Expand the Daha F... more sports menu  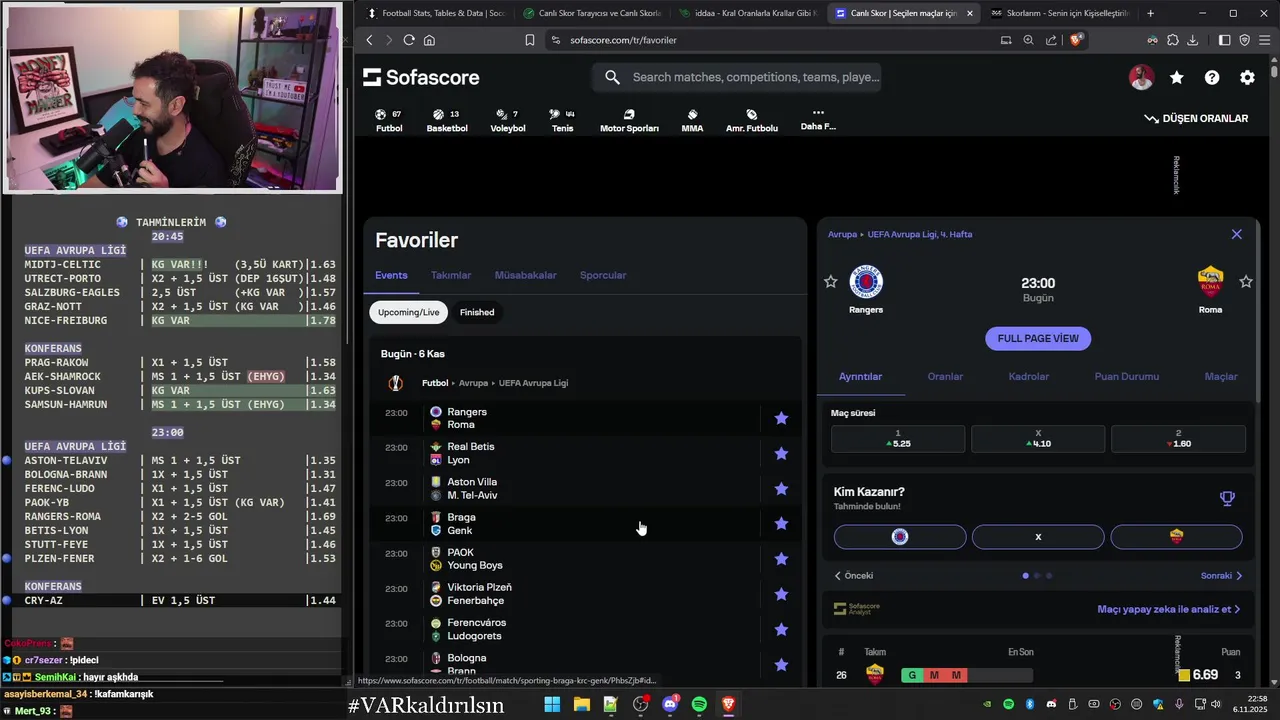click(818, 119)
